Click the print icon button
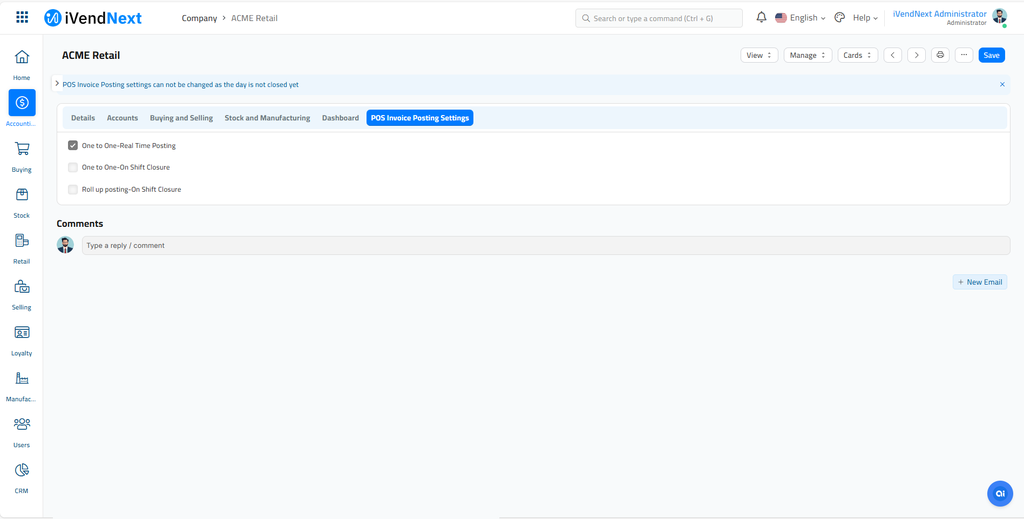This screenshot has width=1024, height=519. [940, 55]
